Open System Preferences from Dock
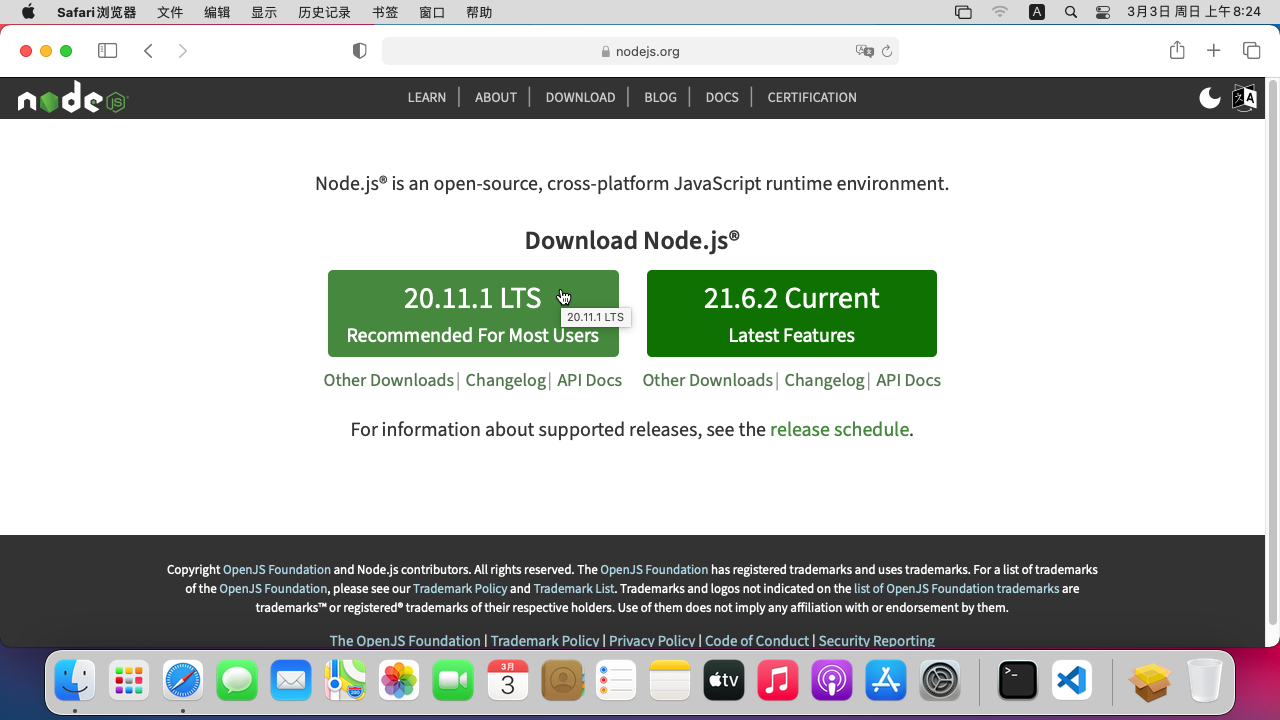 940,681
